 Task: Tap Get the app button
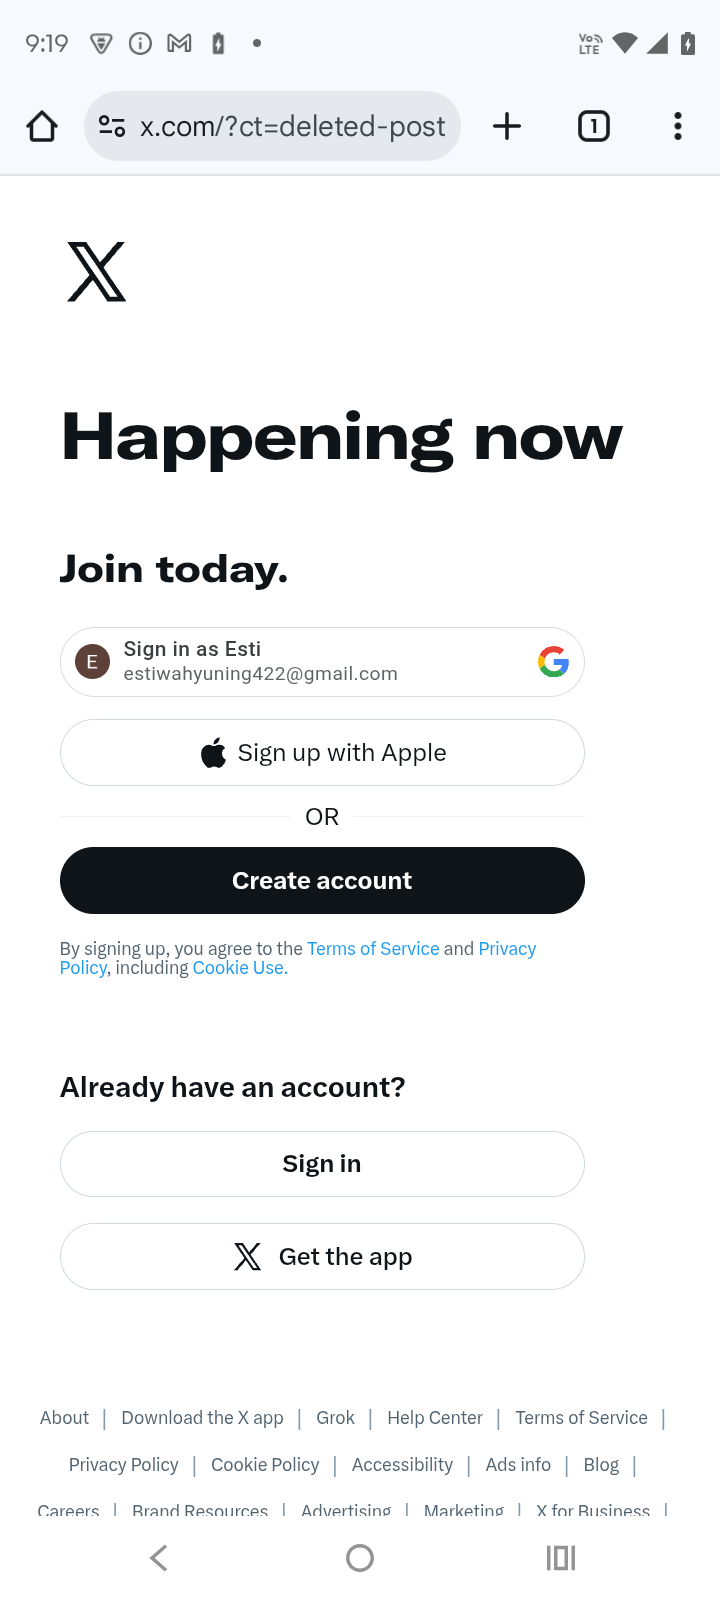pyautogui.click(x=322, y=1257)
